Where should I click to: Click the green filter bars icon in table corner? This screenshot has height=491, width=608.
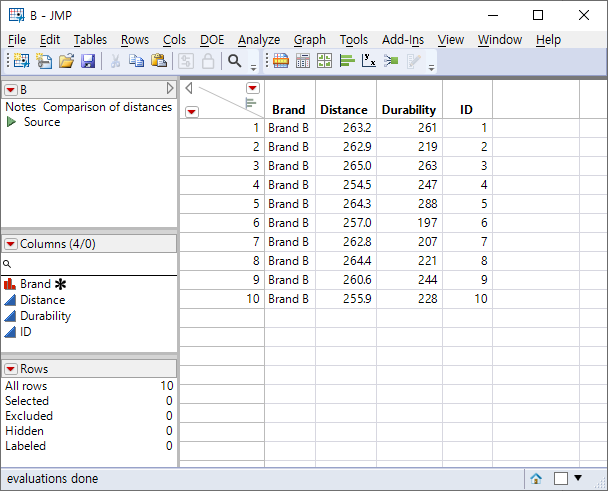point(251,103)
